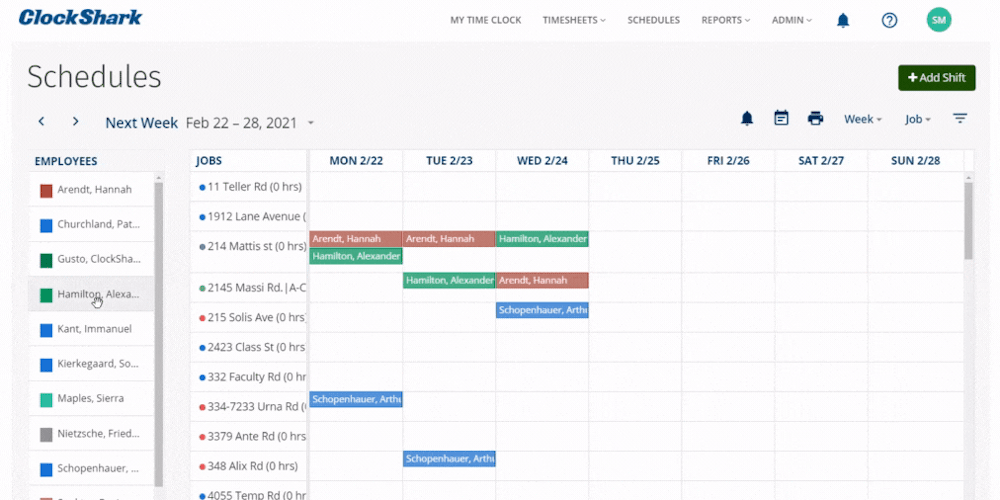The image size is (1000, 500).
Task: Click Kierkegaard blue color square
Action: (46, 365)
